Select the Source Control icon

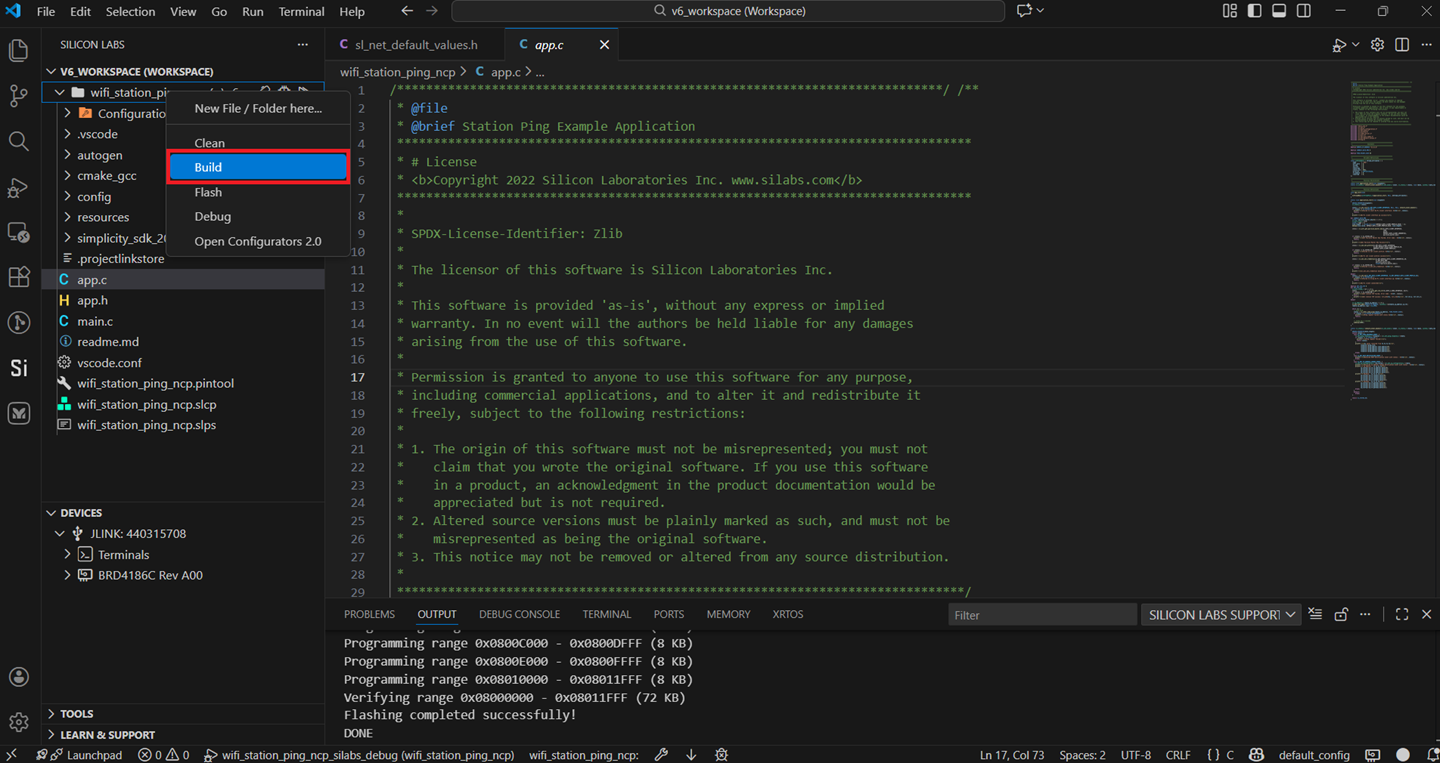[x=18, y=96]
